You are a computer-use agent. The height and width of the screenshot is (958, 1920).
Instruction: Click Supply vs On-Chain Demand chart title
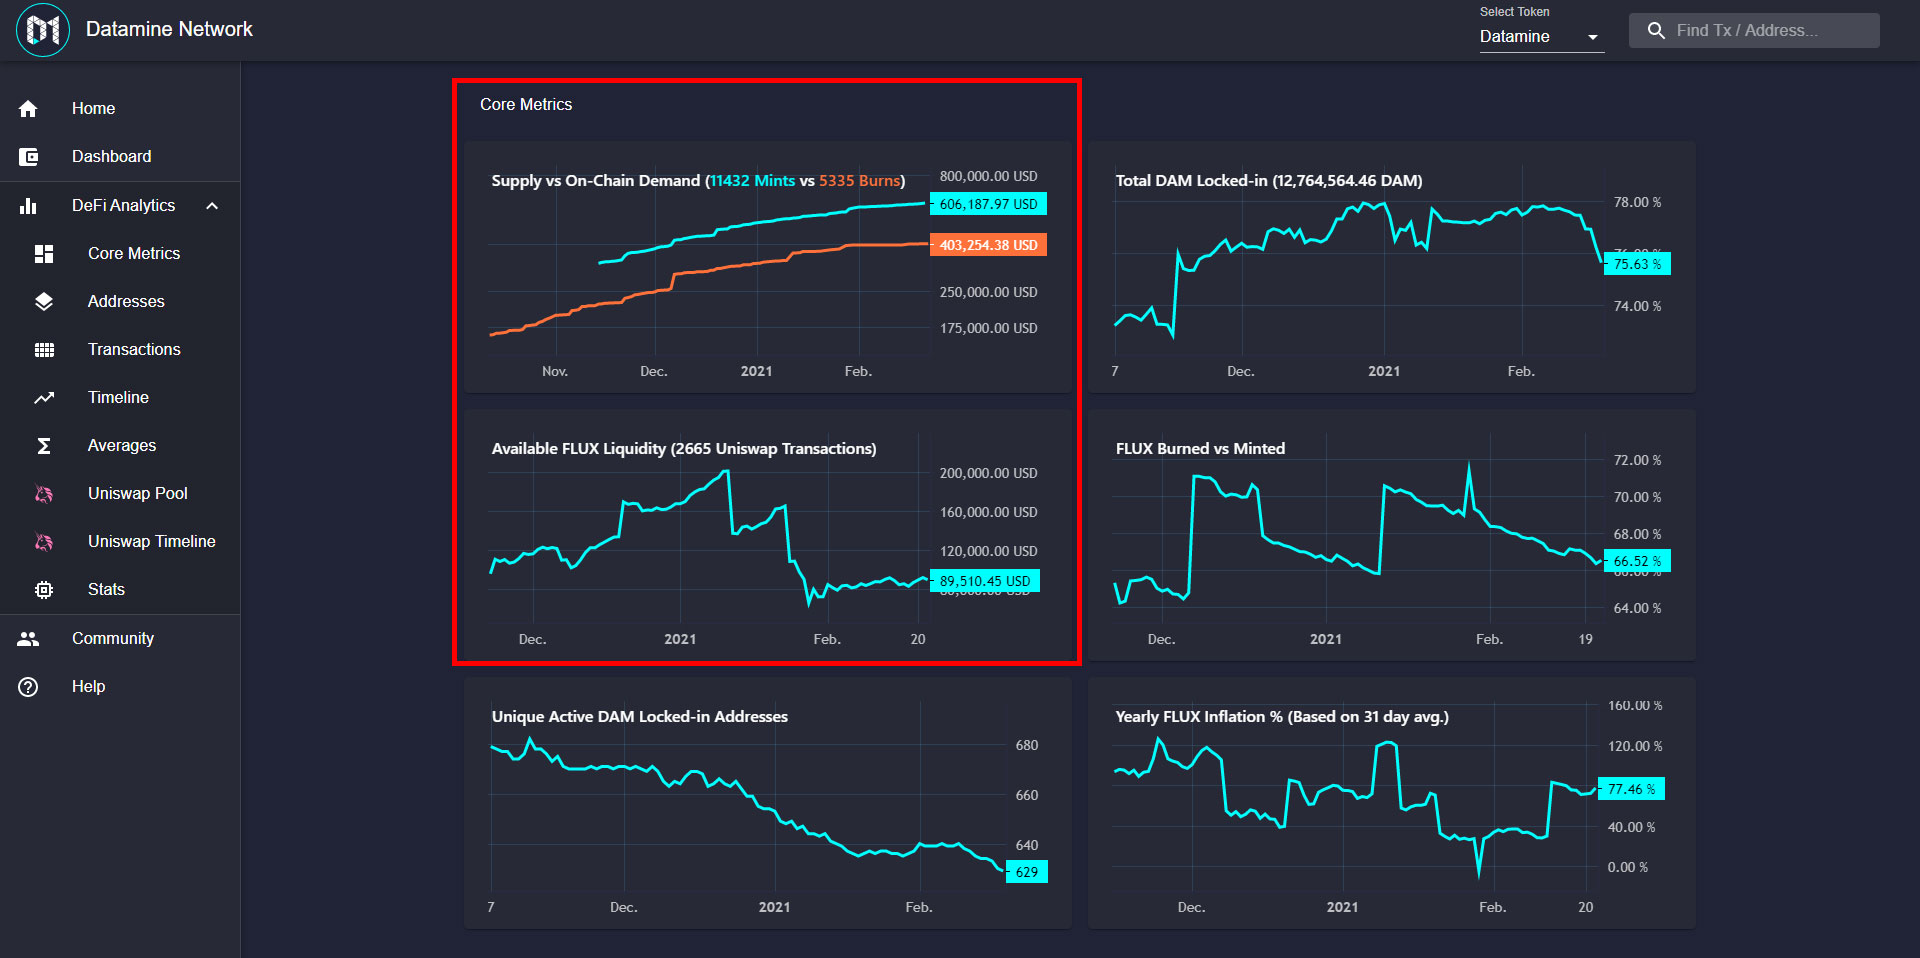coord(698,181)
